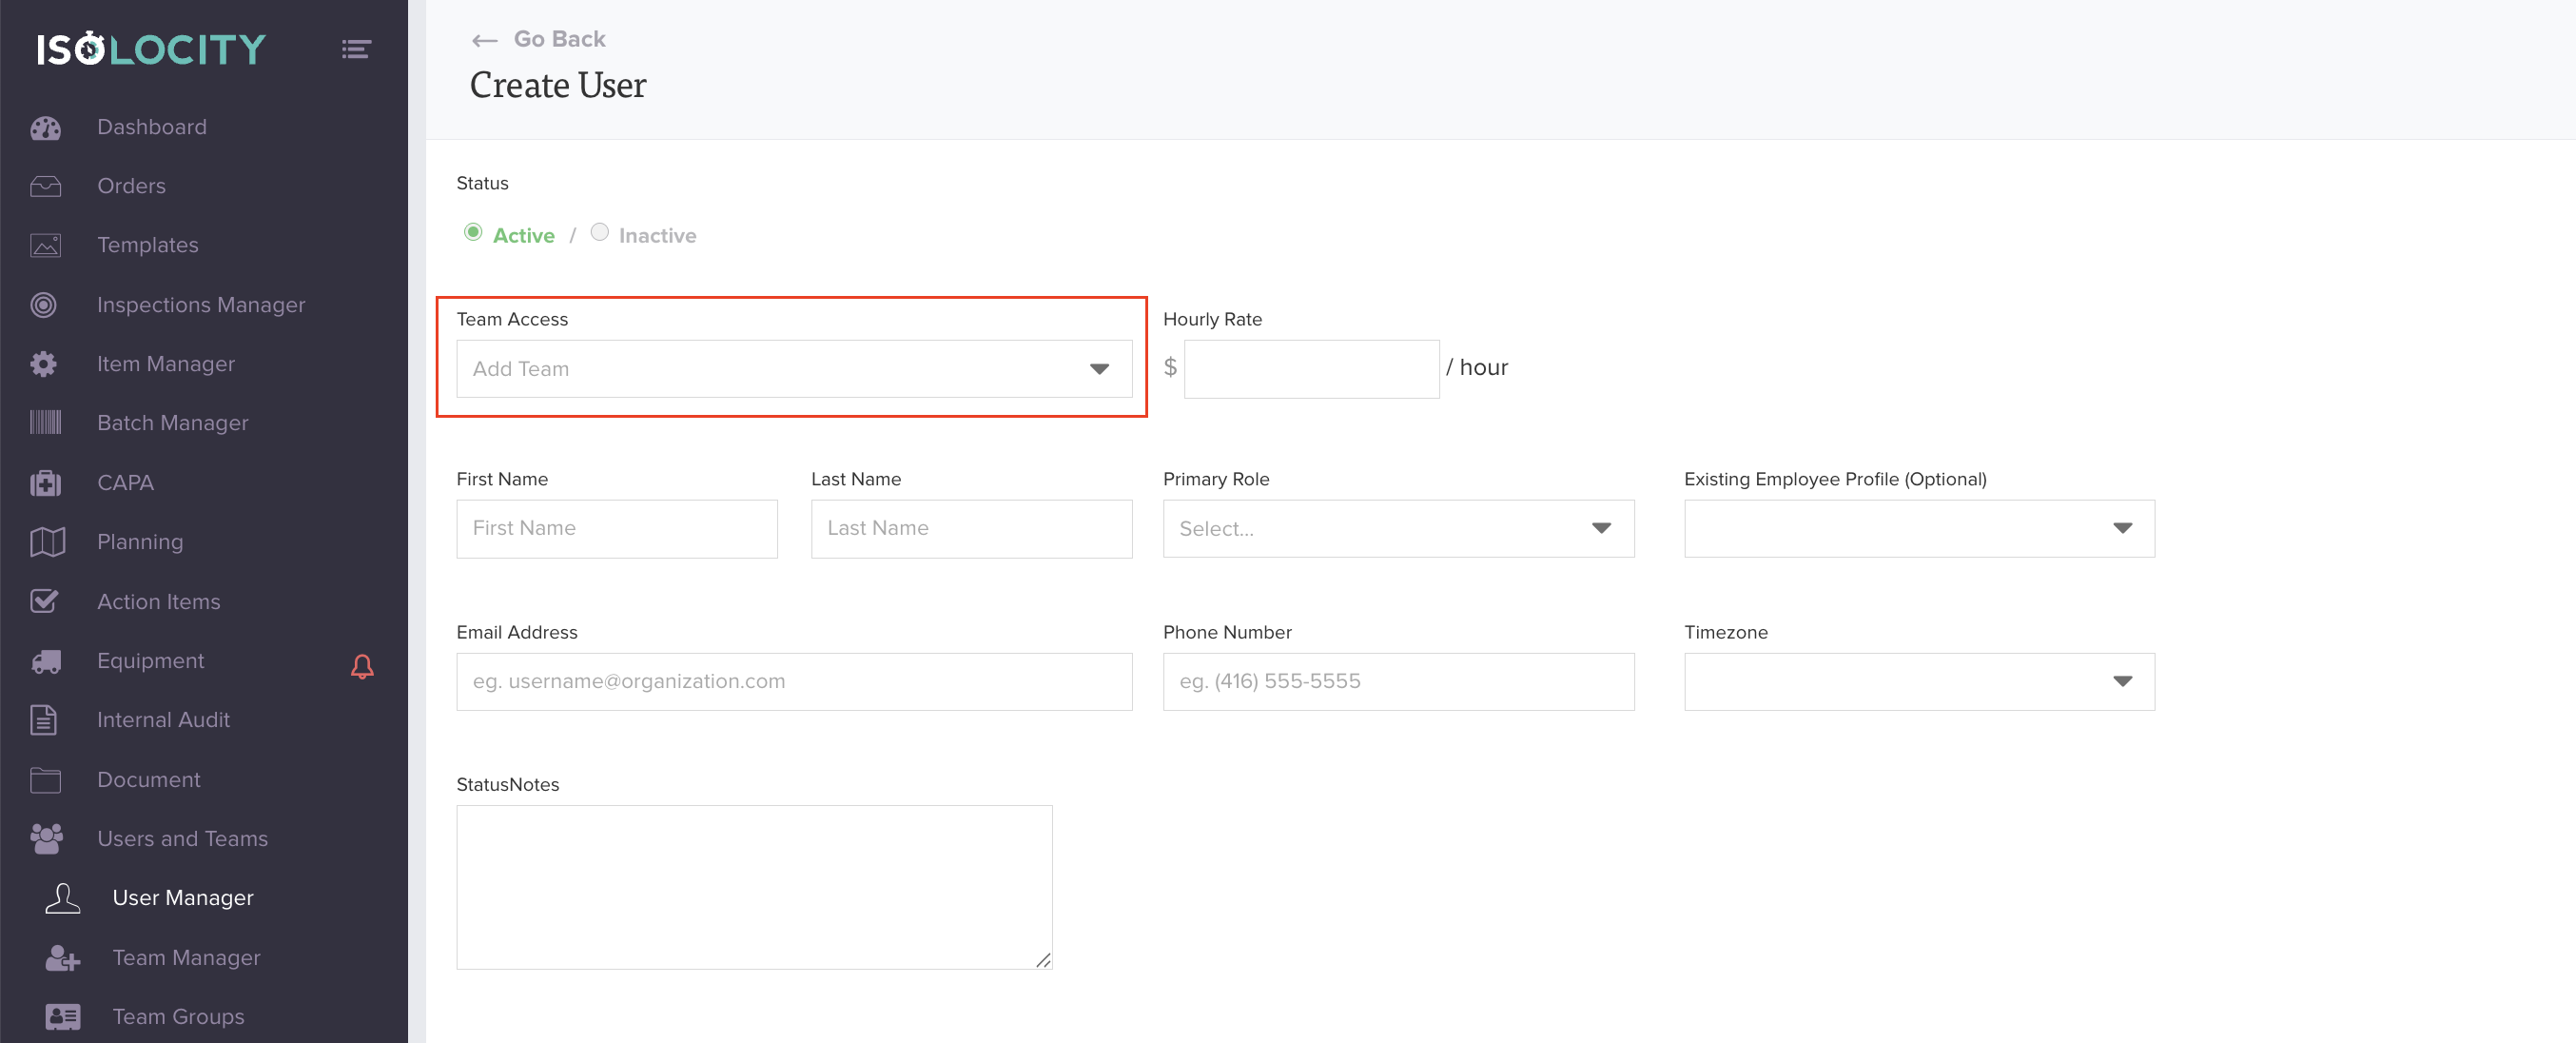This screenshot has width=2576, height=1043.
Task: Click into the Email Address field
Action: (x=793, y=682)
